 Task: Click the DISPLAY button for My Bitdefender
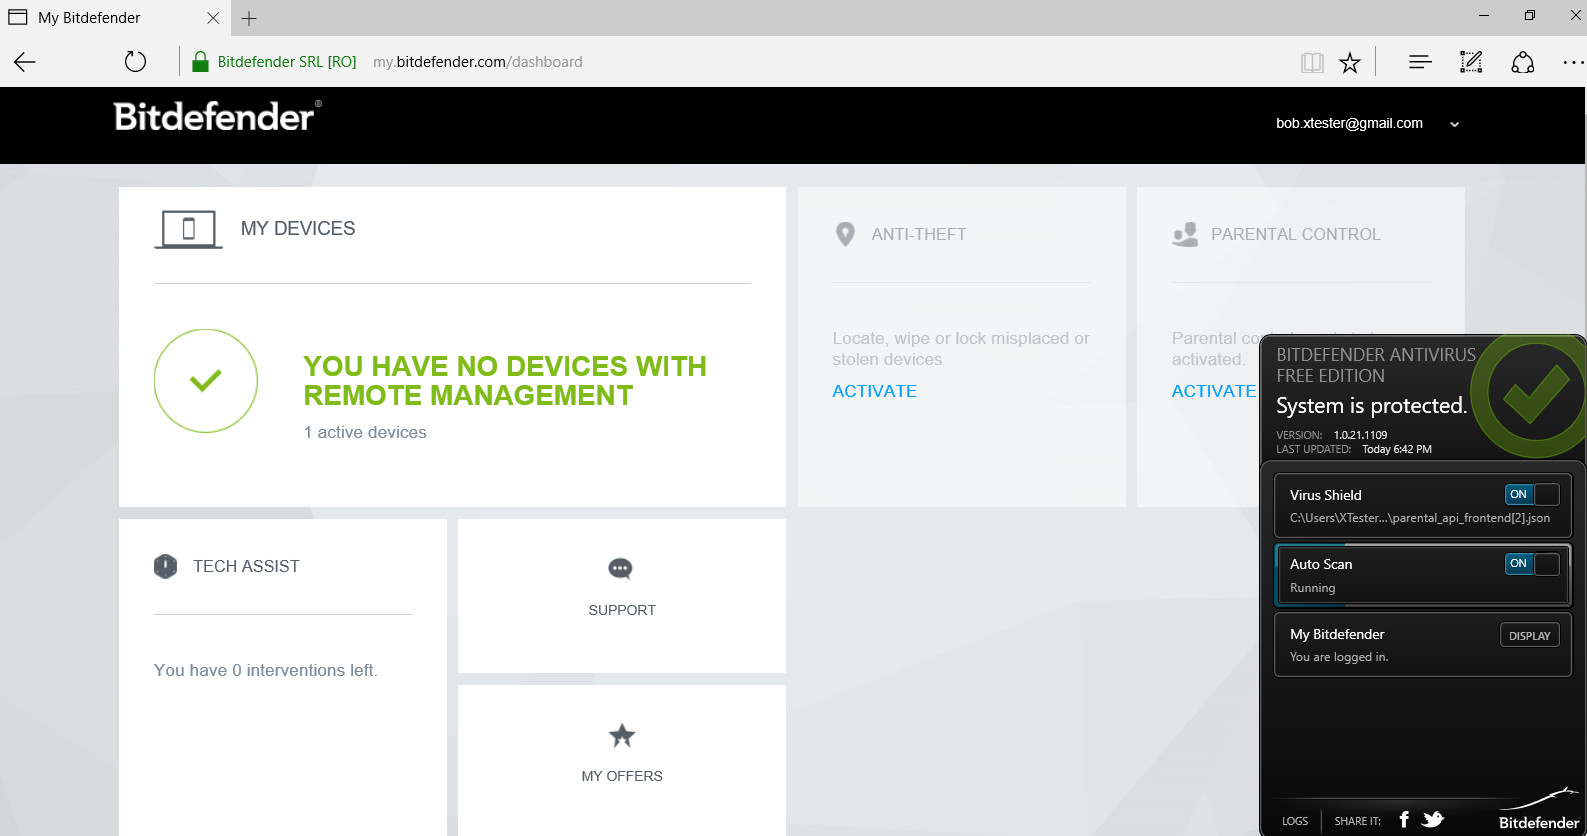(x=1529, y=635)
